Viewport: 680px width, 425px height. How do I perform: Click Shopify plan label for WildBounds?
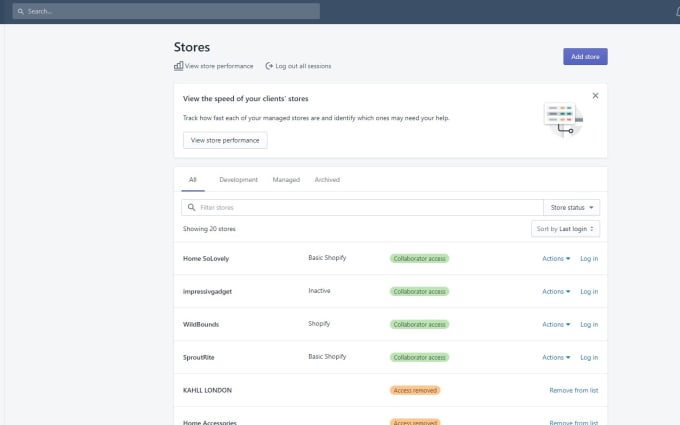tap(319, 324)
